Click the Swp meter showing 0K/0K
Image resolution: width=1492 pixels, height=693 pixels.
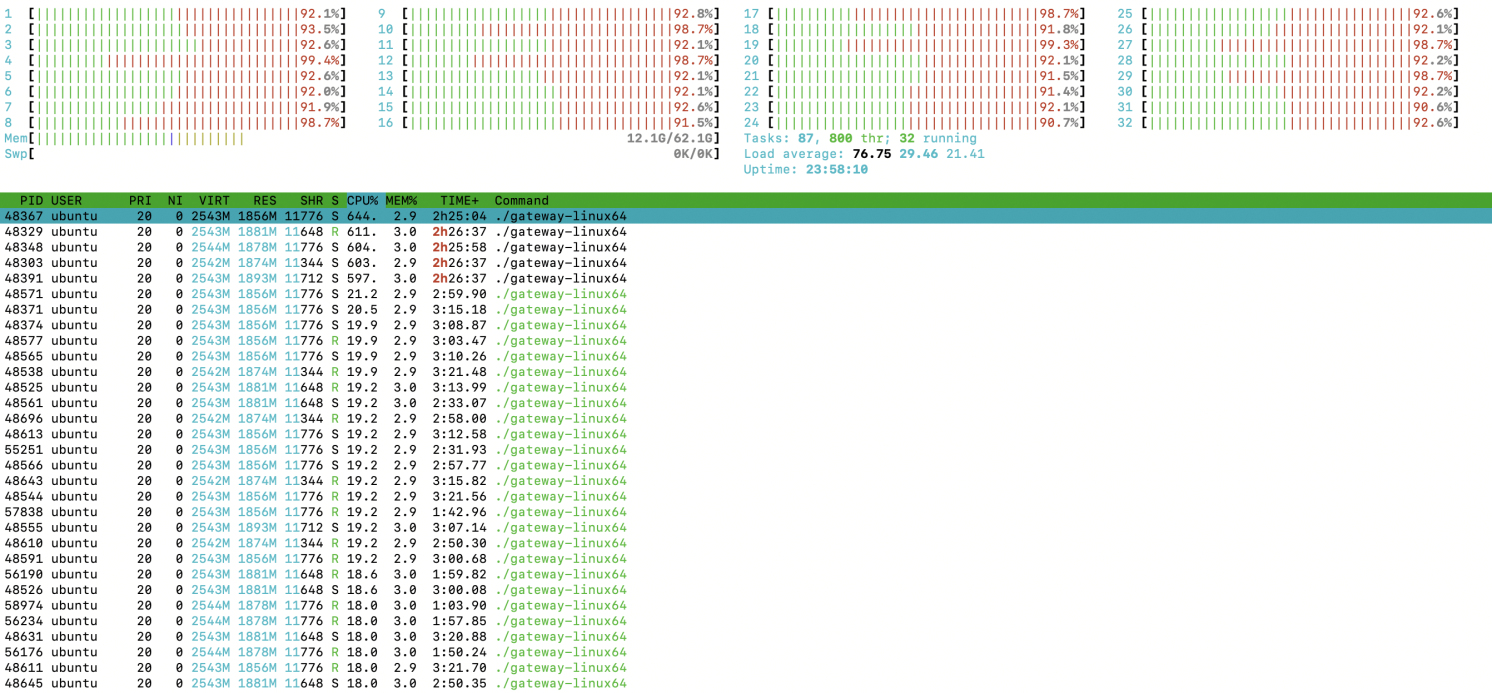pyautogui.click(x=362, y=154)
